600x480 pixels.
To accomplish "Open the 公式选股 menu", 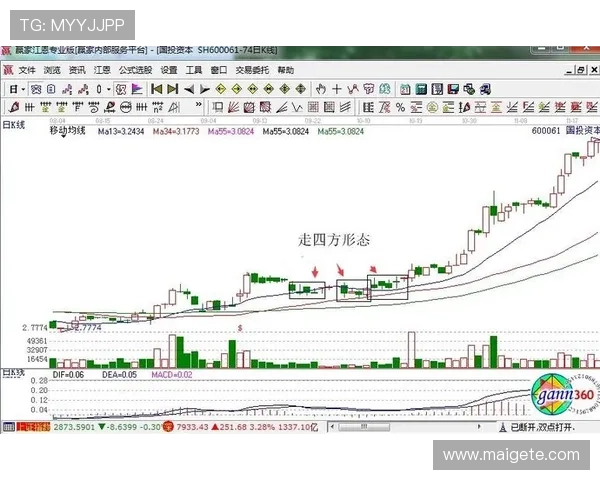I will coord(135,70).
